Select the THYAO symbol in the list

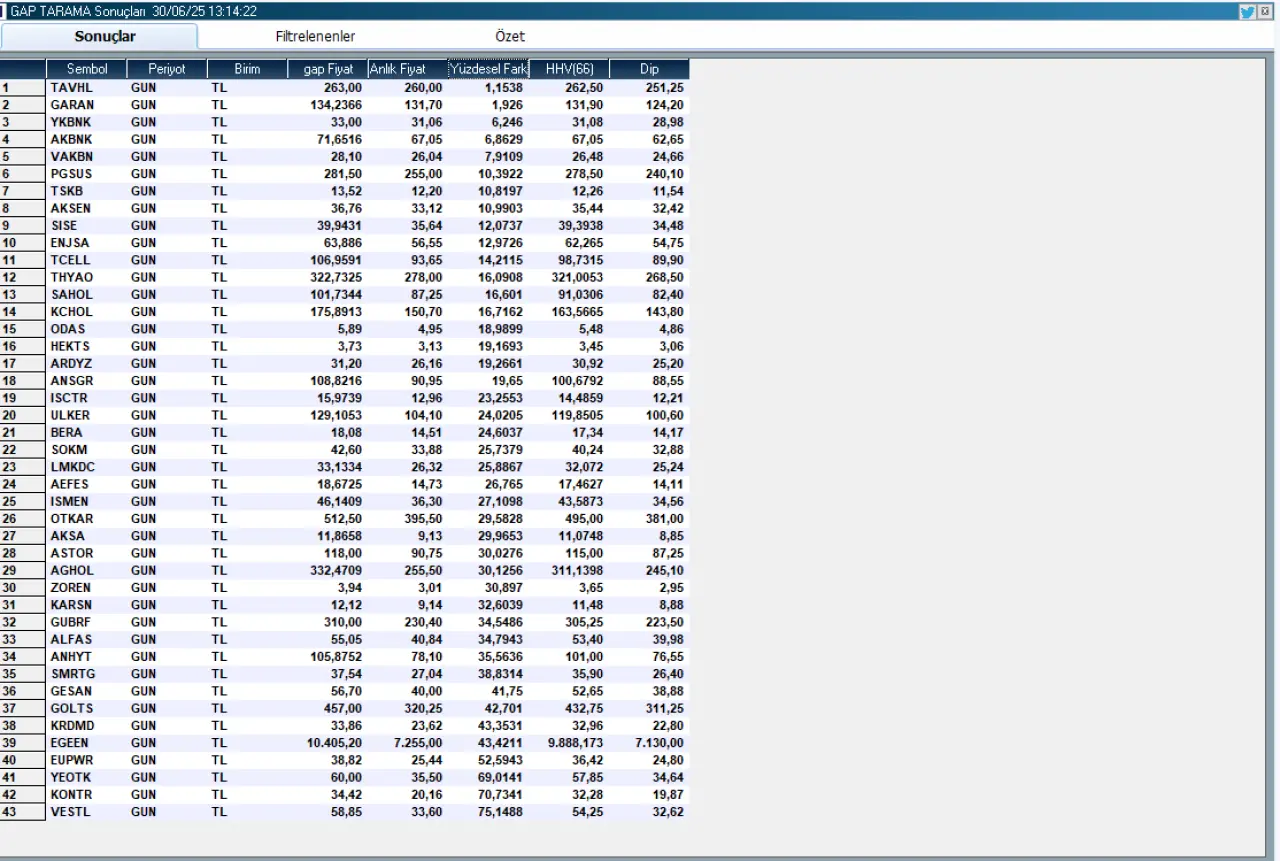71,277
